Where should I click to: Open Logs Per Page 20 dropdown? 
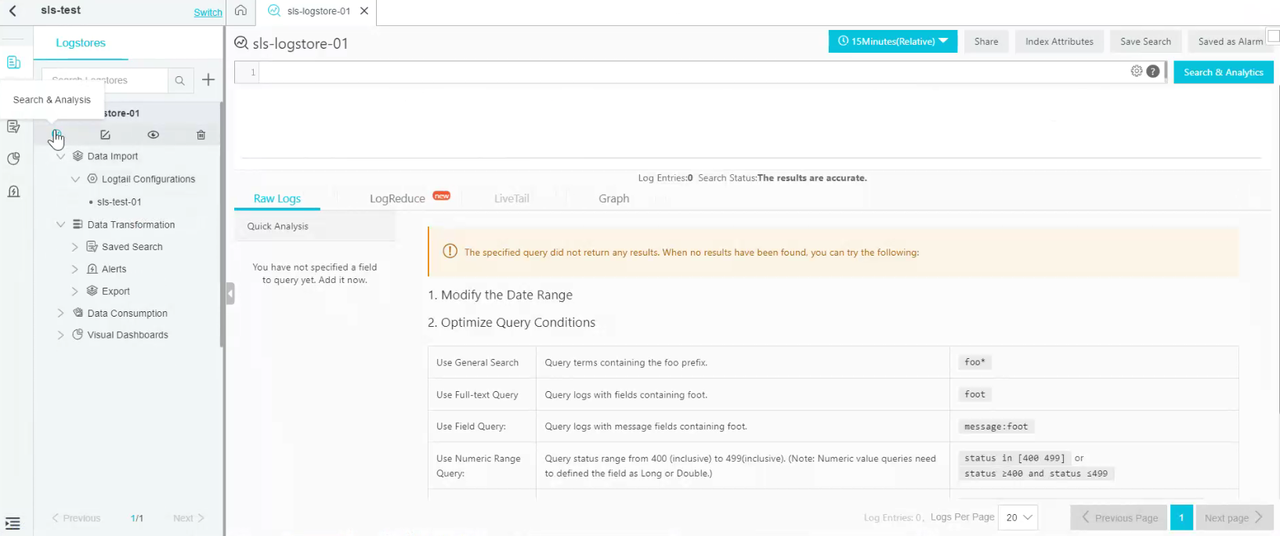click(1020, 518)
